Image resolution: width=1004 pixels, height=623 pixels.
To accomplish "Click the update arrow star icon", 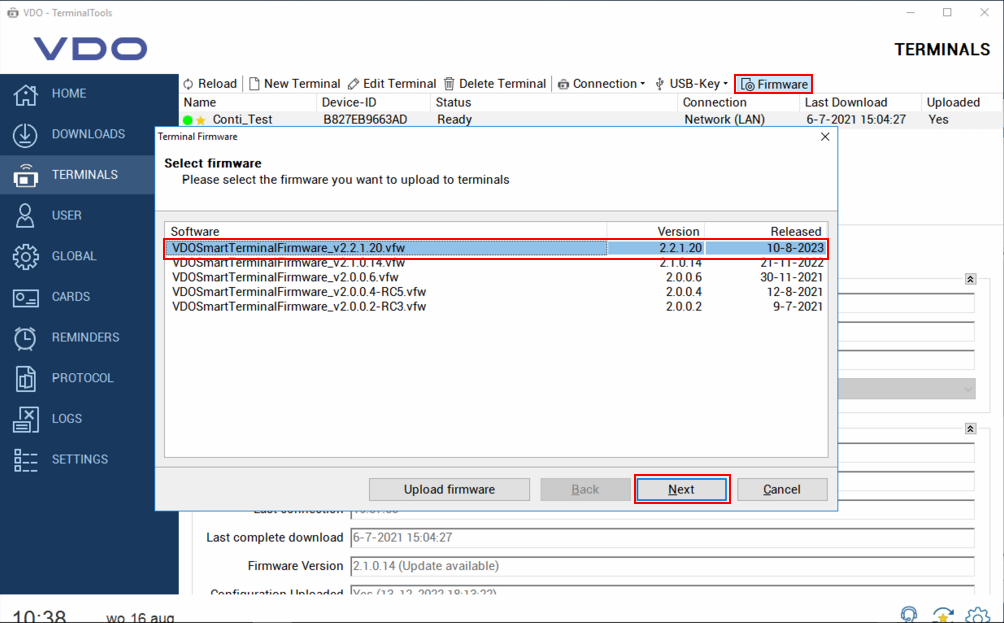I will point(943,614).
